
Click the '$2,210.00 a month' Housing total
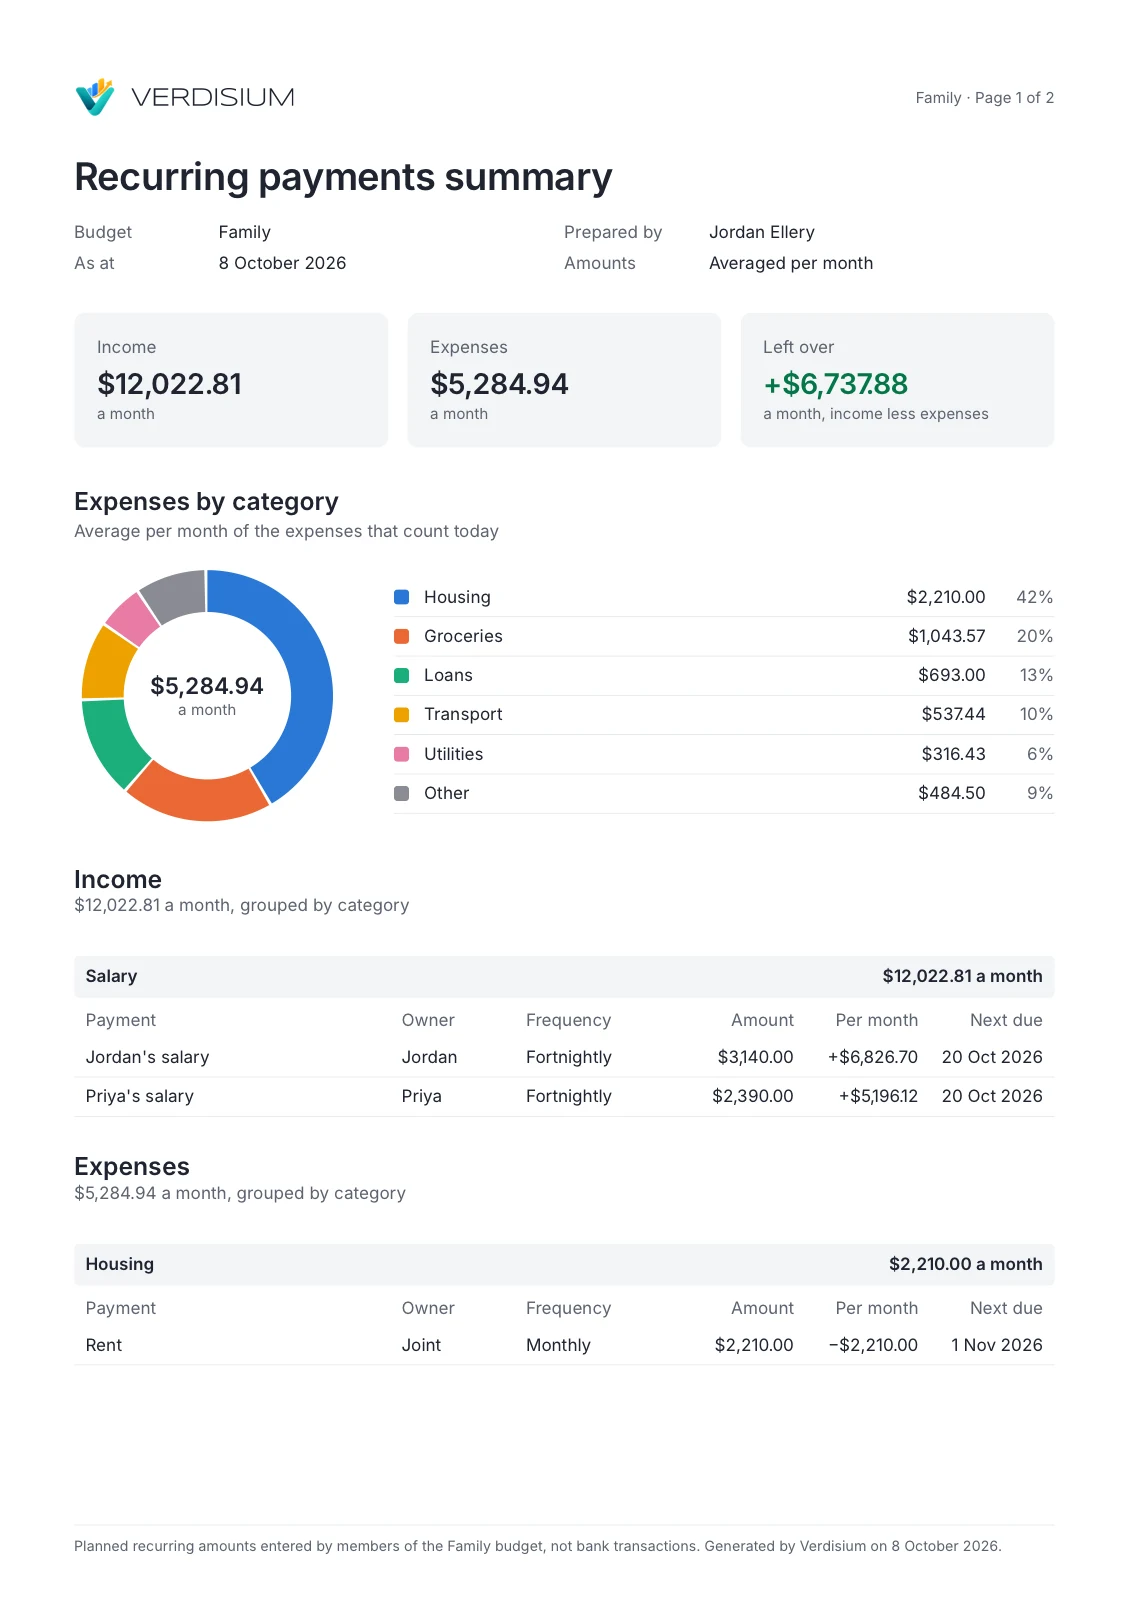965,1264
